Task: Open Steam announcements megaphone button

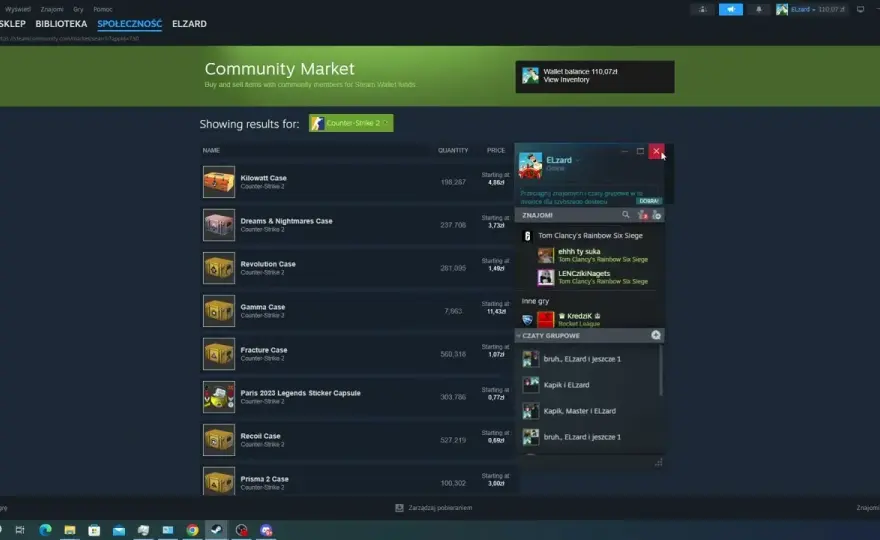Action: tap(731, 10)
